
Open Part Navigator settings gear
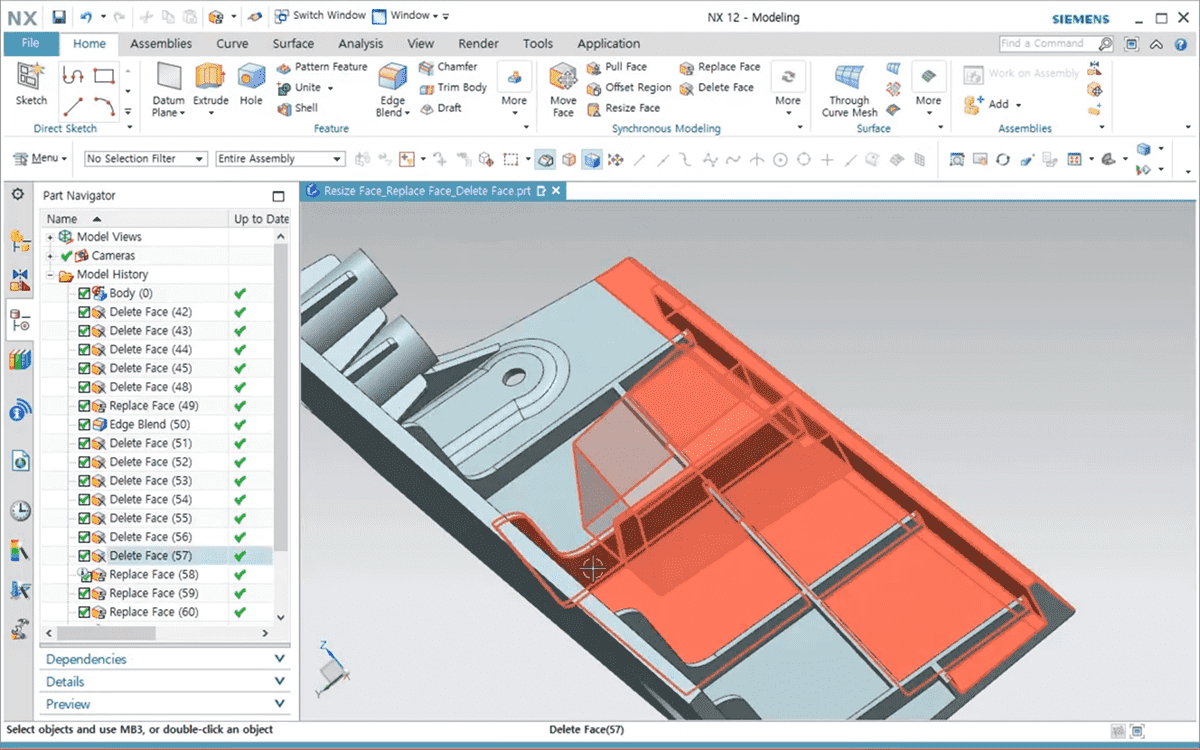[17, 194]
